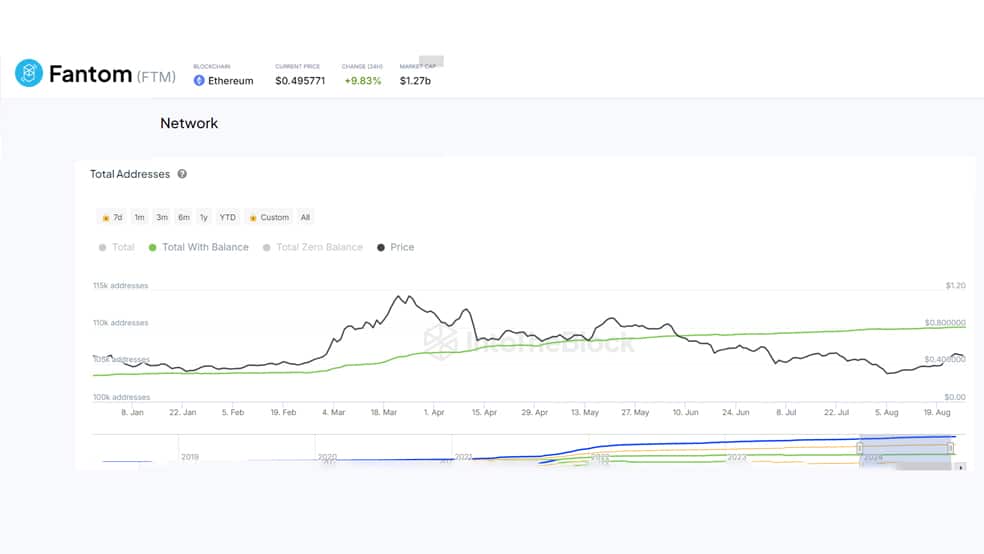The width and height of the screenshot is (984, 554).
Task: Click right handle of navigator range
Action: pos(950,448)
